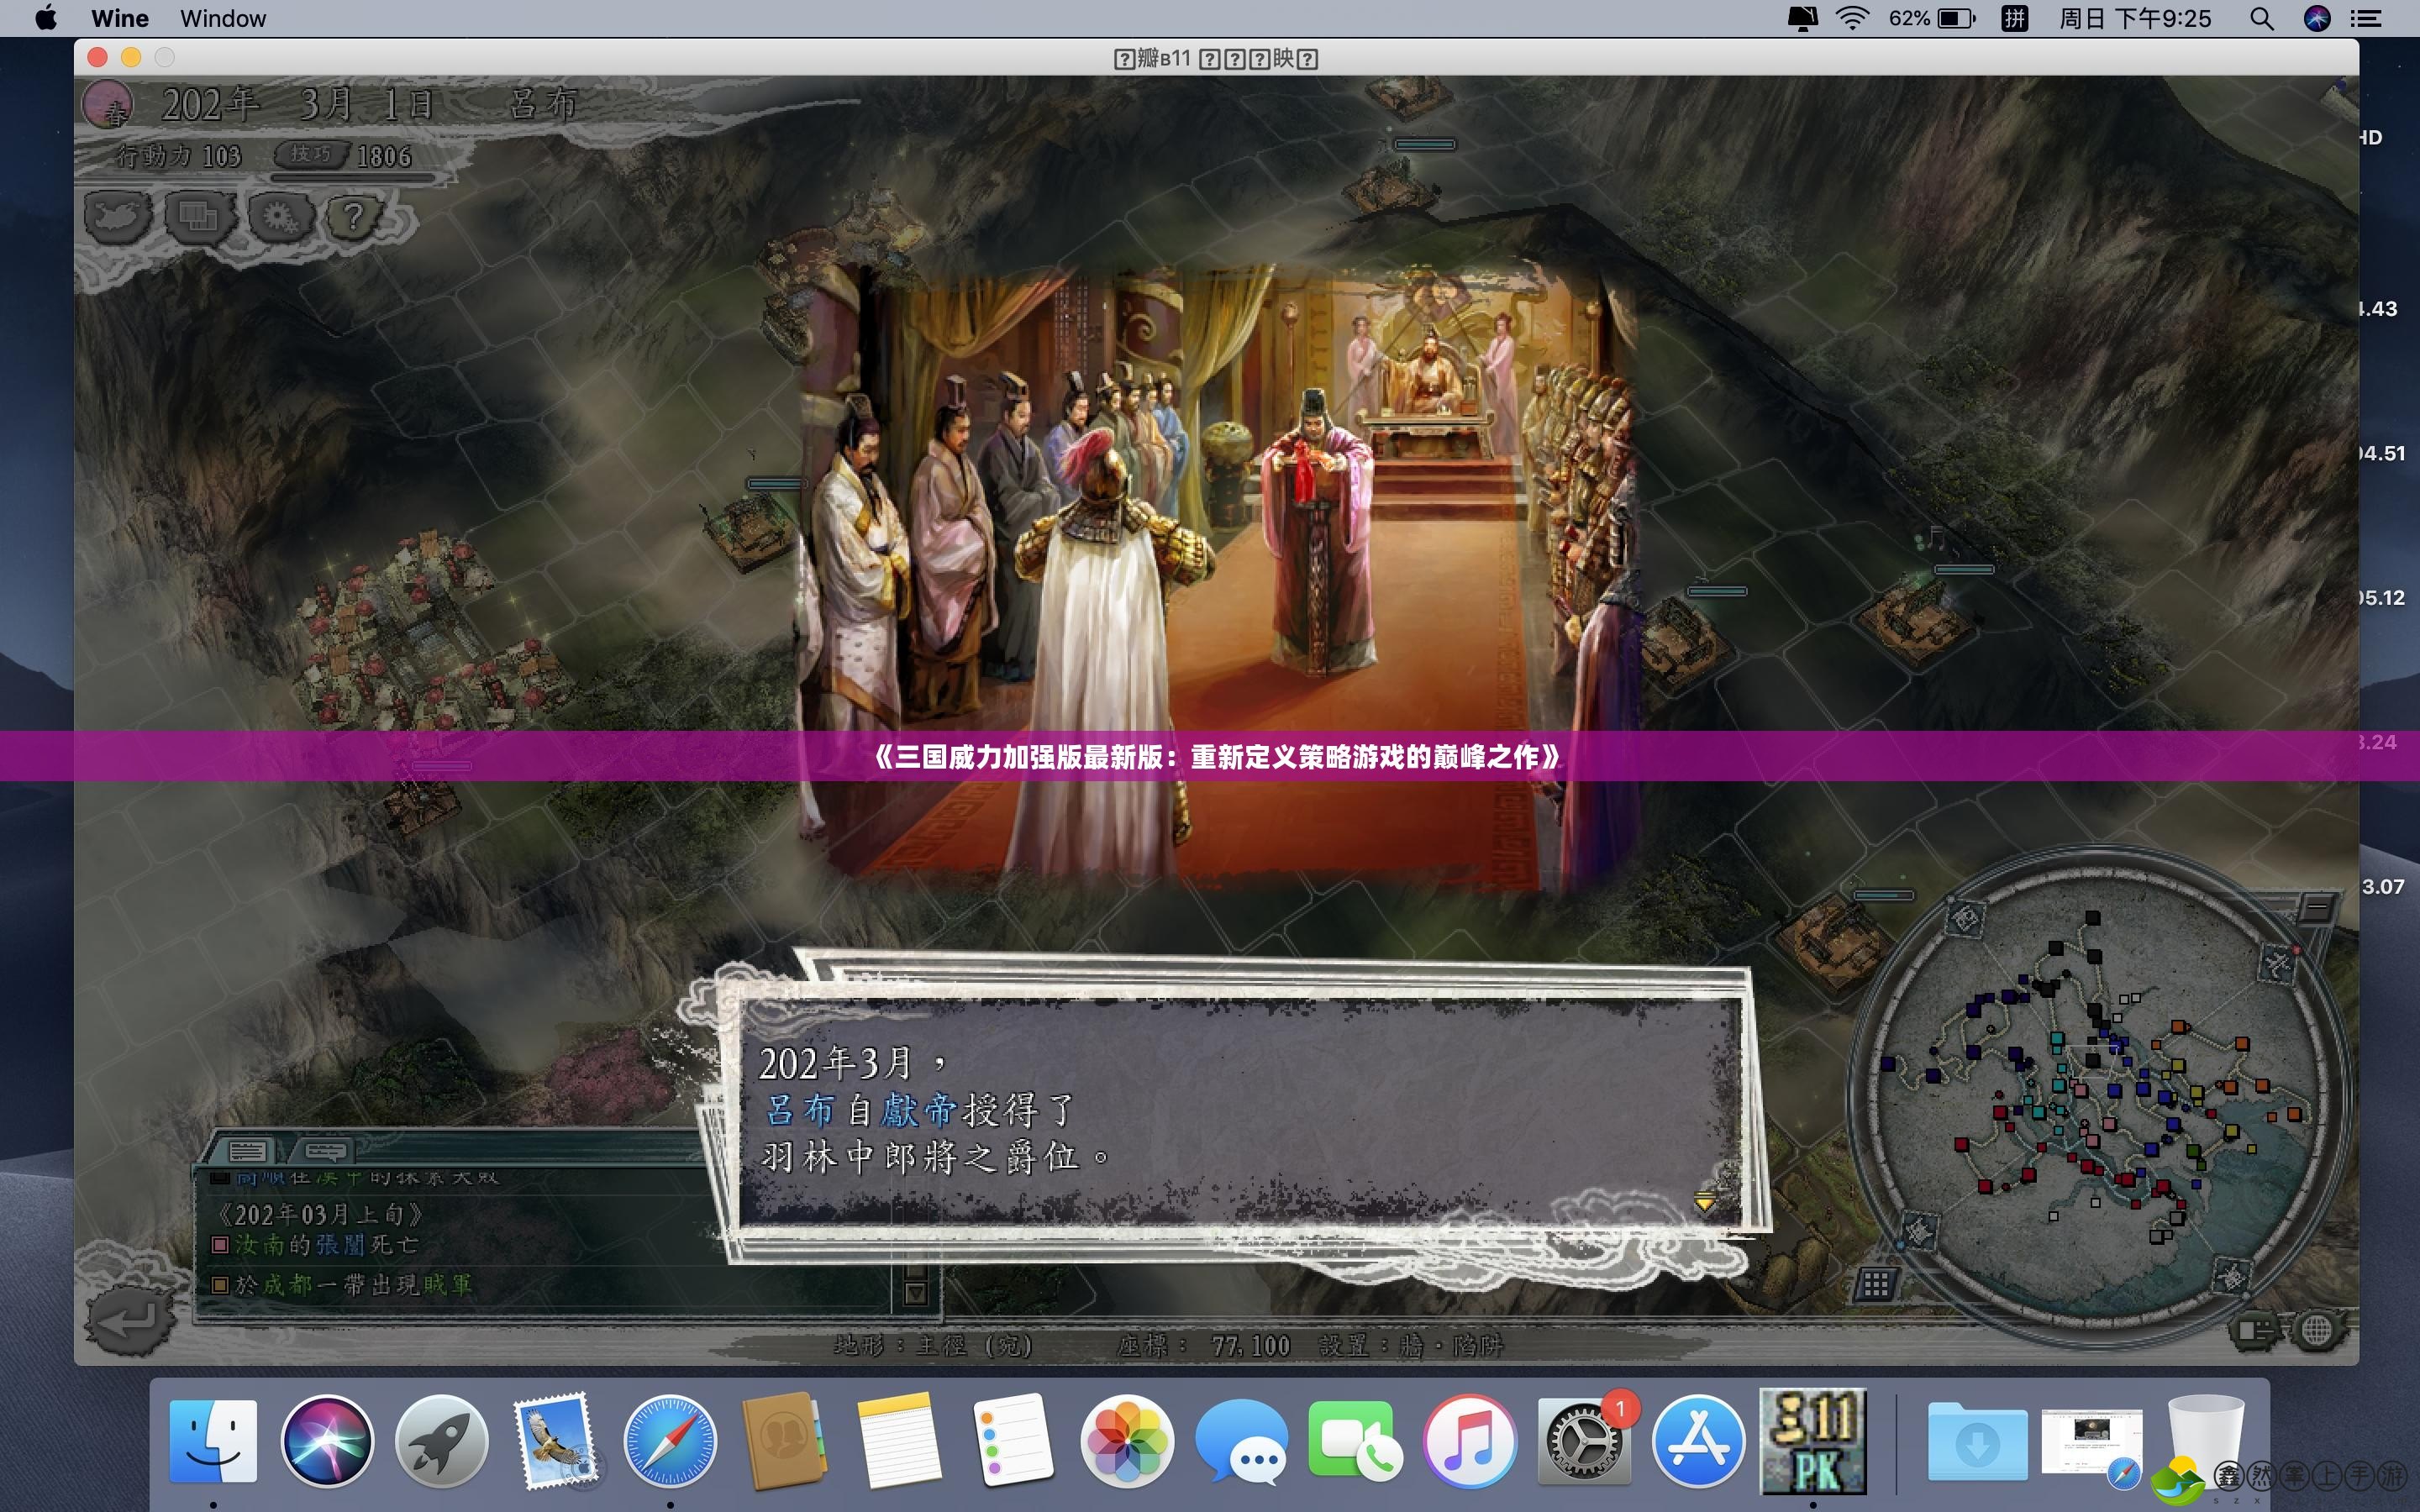Click the 《202年03月上旬》 log header
The height and width of the screenshot is (1512, 2420).
pyautogui.click(x=320, y=1214)
